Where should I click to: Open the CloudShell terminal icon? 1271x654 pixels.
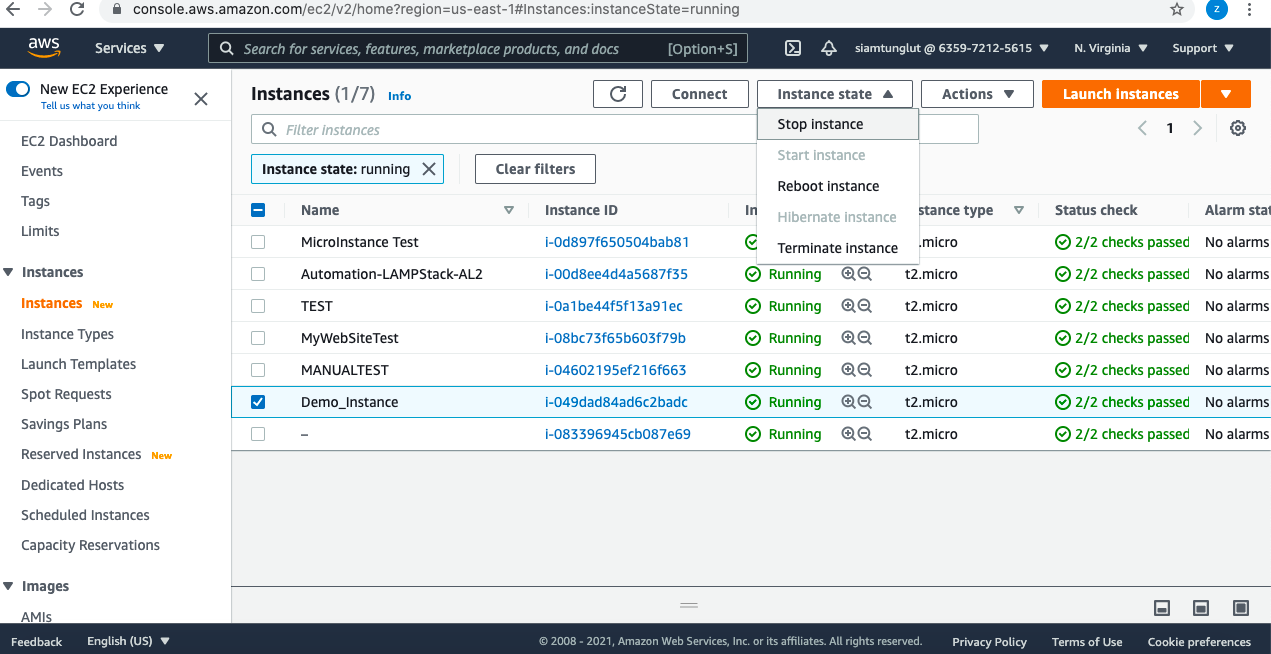pos(792,48)
